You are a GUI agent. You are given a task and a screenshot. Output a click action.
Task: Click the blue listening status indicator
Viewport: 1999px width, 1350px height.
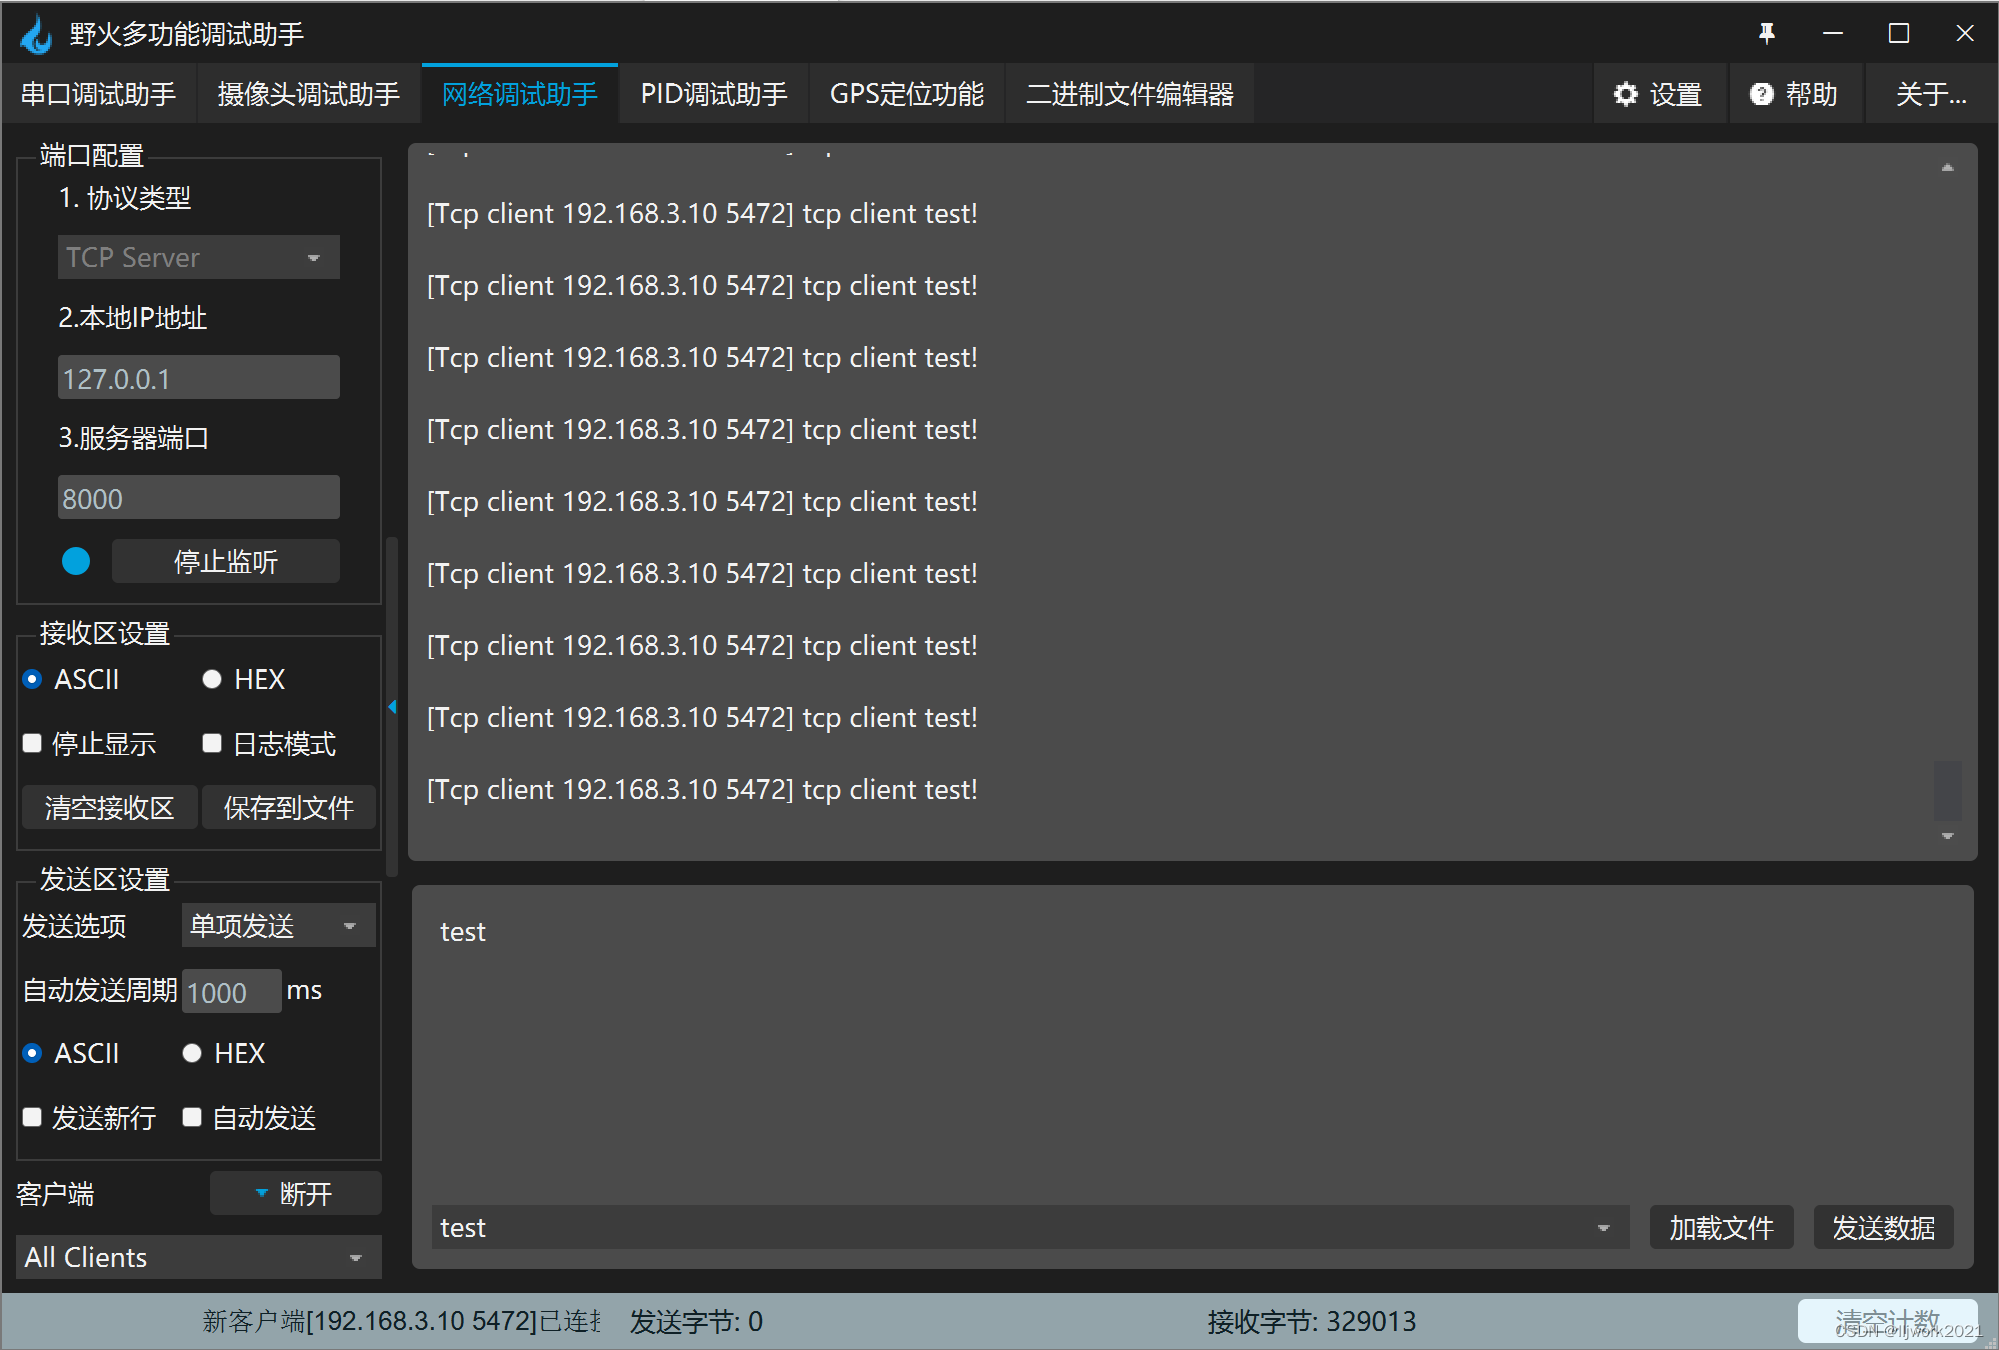click(x=76, y=561)
